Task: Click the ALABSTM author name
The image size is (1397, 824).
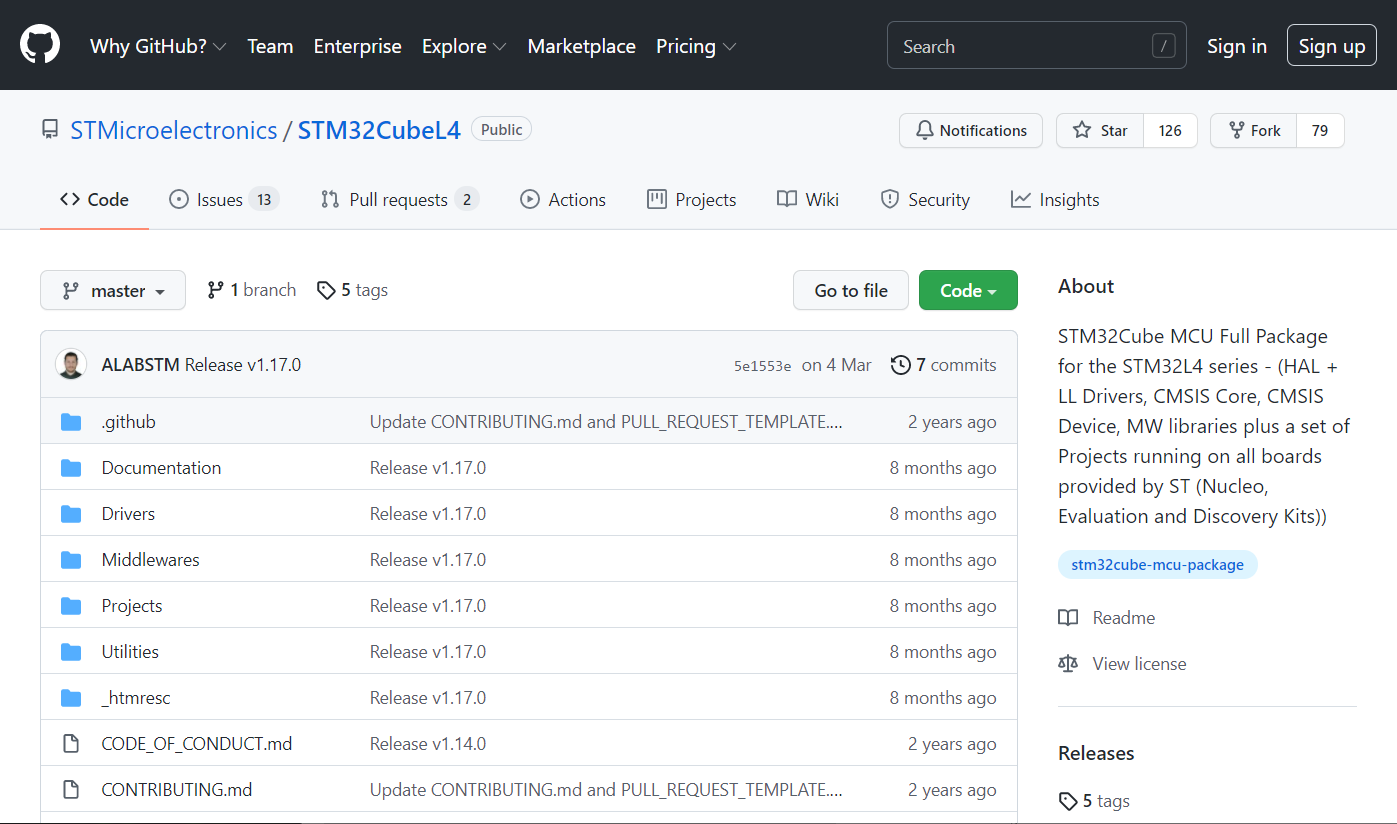Action: (x=141, y=365)
